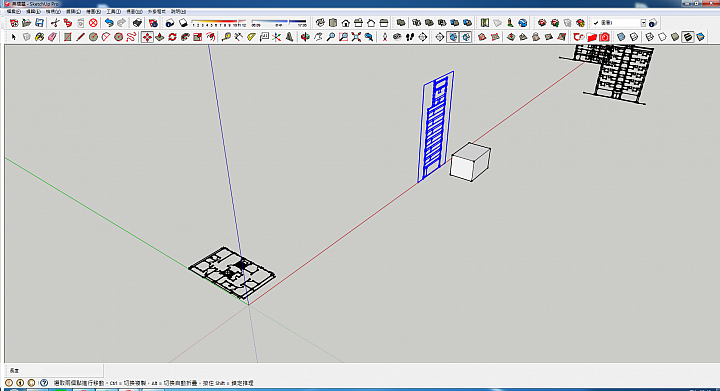
Task: Open the Help (說明) menu
Action: pyautogui.click(x=178, y=11)
